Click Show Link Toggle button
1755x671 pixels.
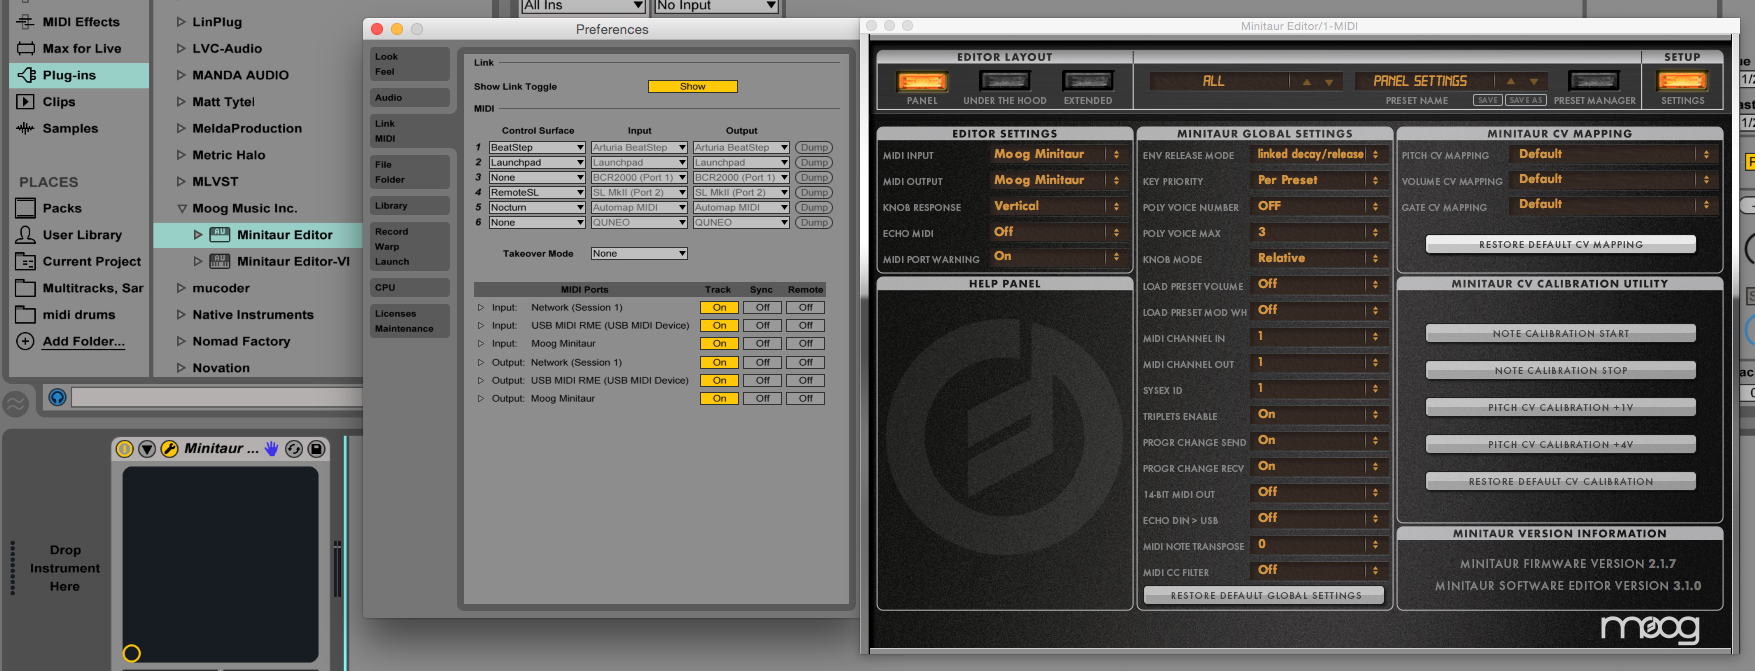click(693, 87)
